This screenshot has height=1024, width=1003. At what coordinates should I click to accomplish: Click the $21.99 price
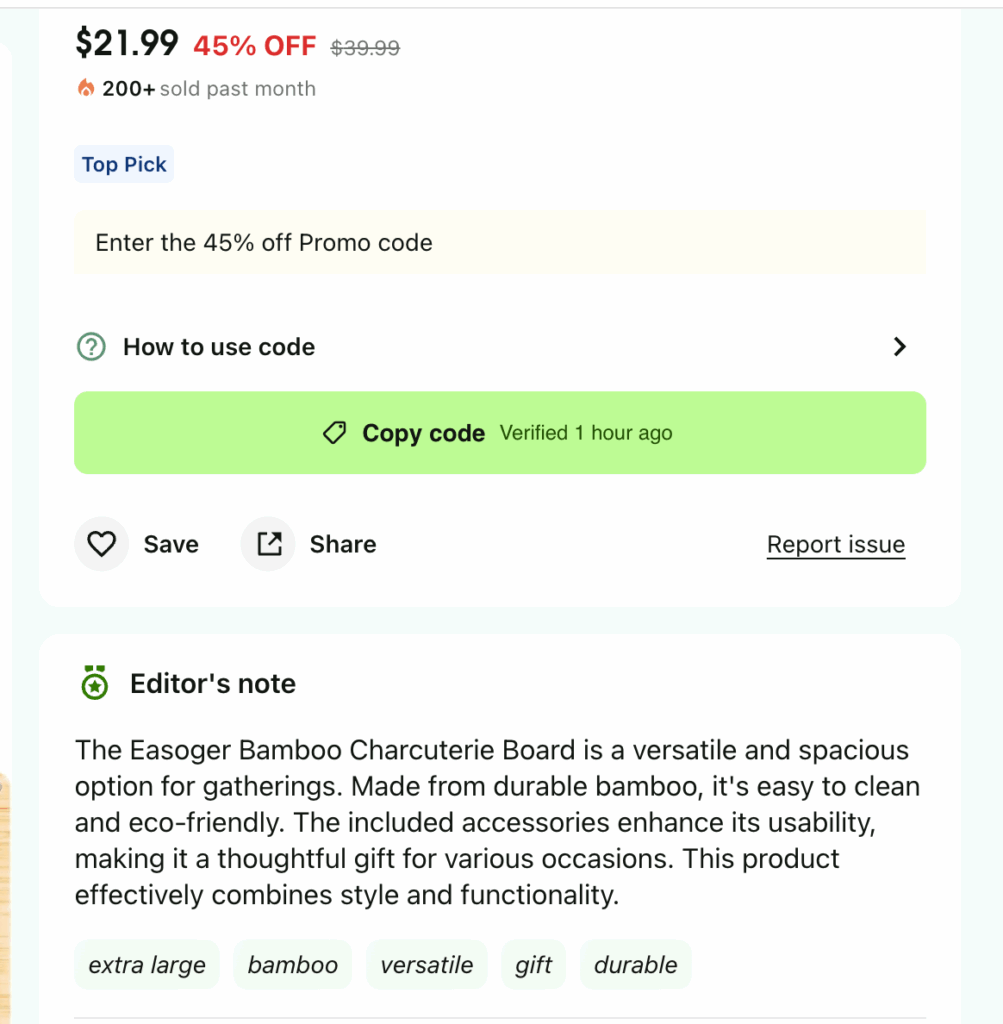(127, 43)
